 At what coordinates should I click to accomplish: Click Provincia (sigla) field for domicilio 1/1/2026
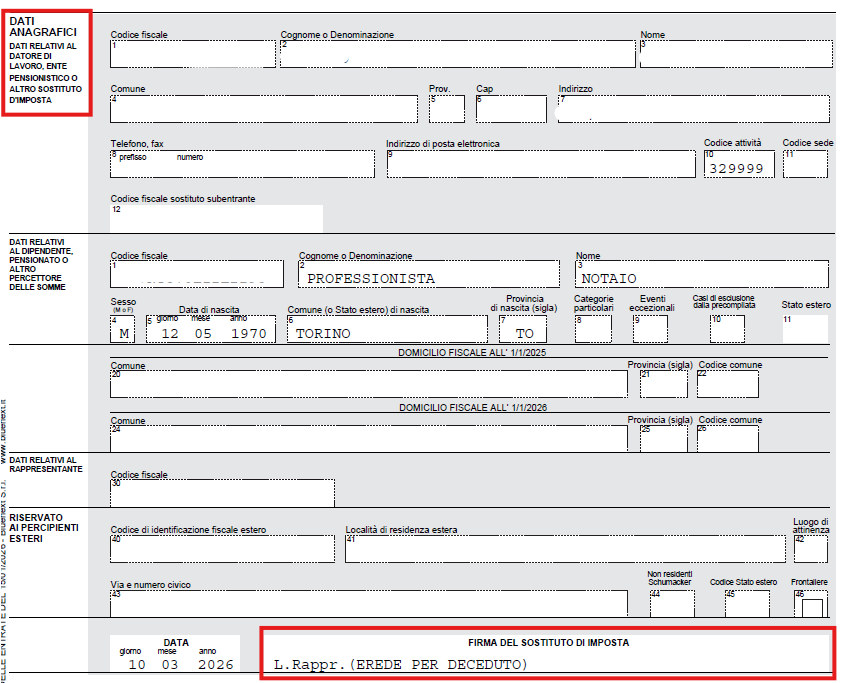coord(664,439)
